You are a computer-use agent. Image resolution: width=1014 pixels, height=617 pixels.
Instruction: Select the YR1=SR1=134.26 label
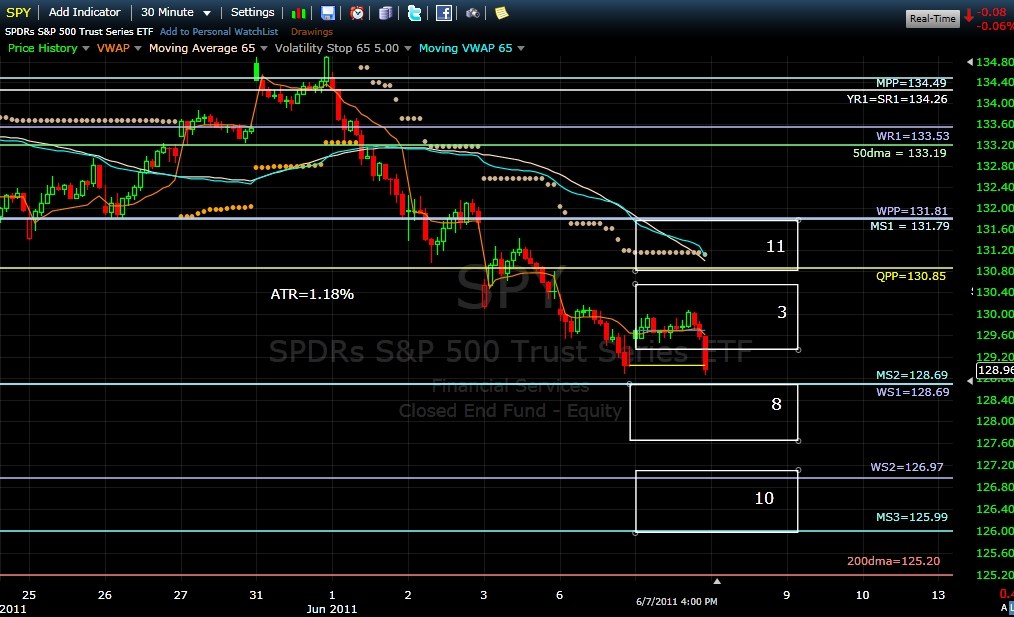pos(897,99)
